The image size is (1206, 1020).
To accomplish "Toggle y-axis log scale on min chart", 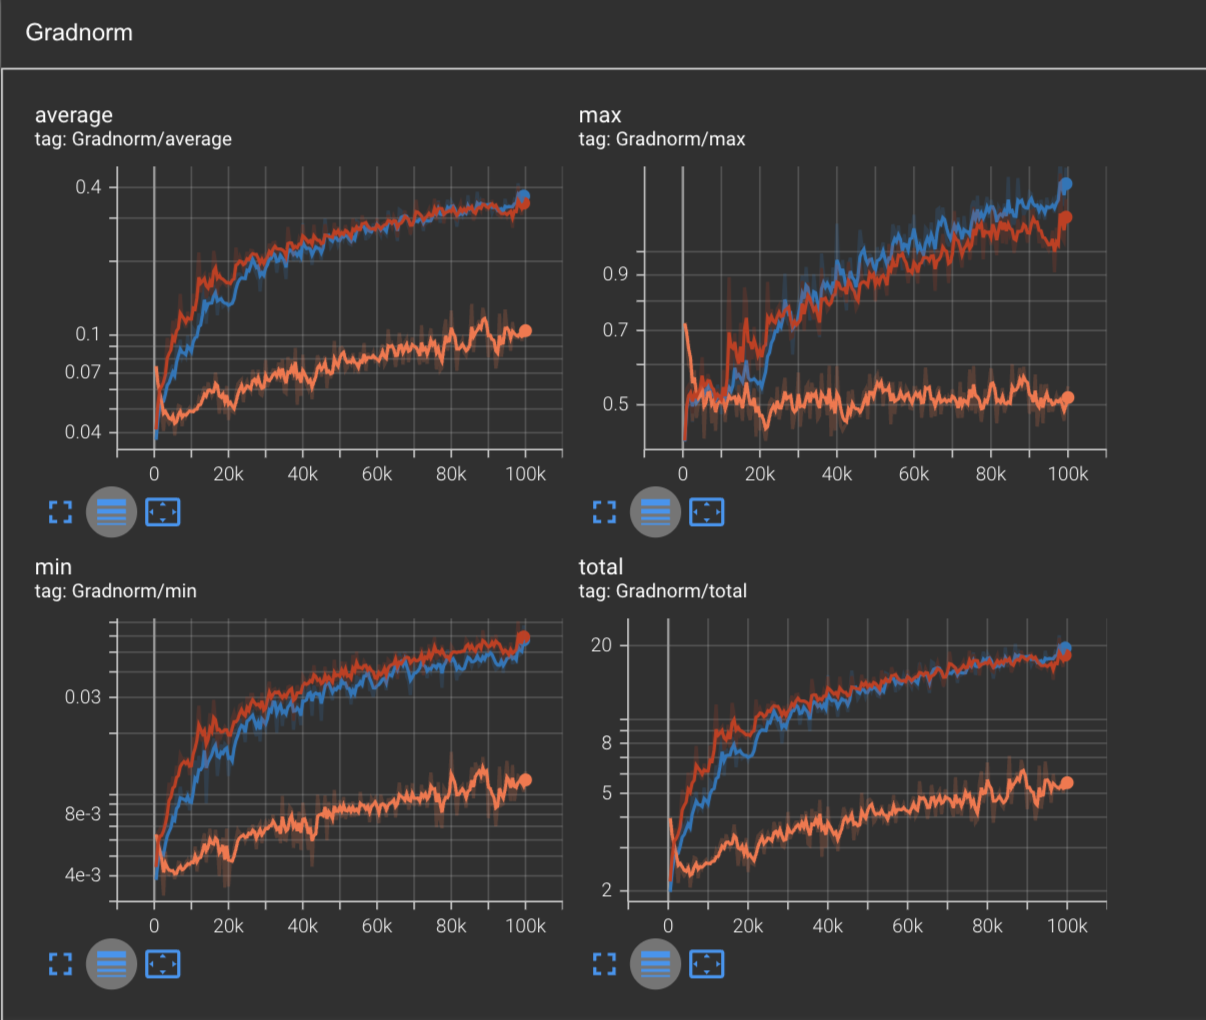I will tap(111, 964).
